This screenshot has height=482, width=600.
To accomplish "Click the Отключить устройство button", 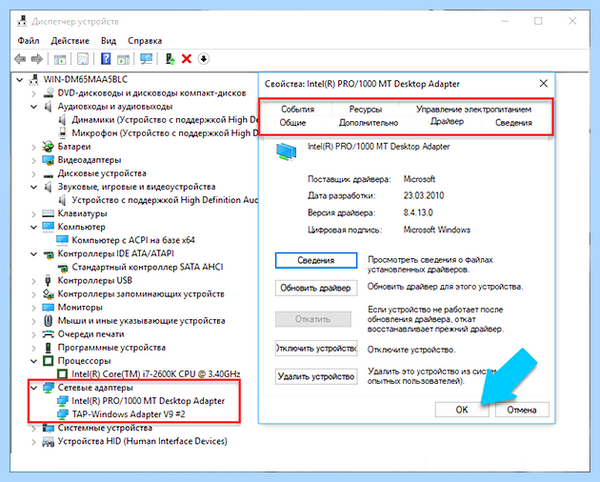I will point(316,348).
